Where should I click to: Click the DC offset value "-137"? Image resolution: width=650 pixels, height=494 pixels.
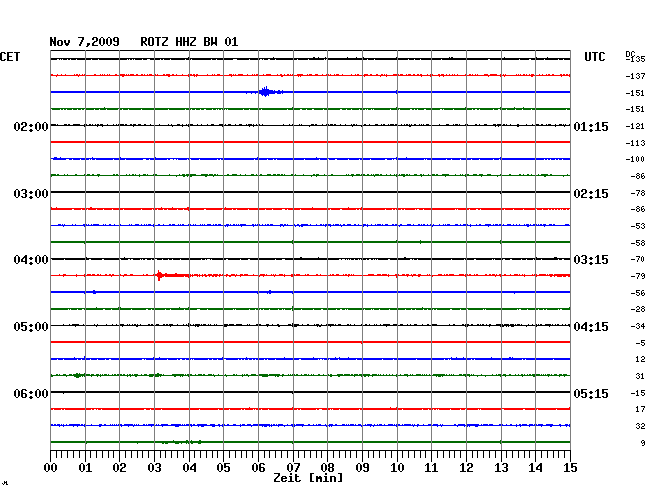pos(635,76)
